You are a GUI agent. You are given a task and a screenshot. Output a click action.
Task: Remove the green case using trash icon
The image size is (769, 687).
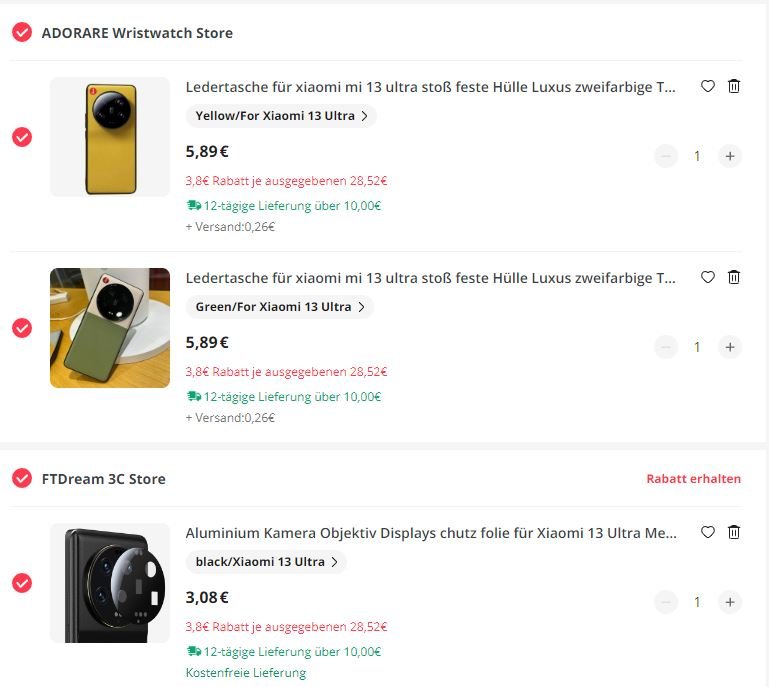(734, 277)
